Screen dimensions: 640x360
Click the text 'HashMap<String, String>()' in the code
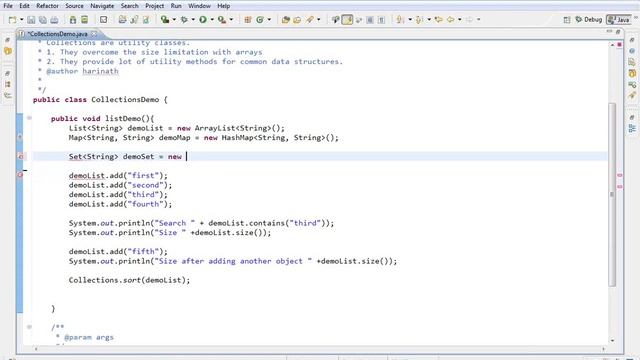pos(278,138)
